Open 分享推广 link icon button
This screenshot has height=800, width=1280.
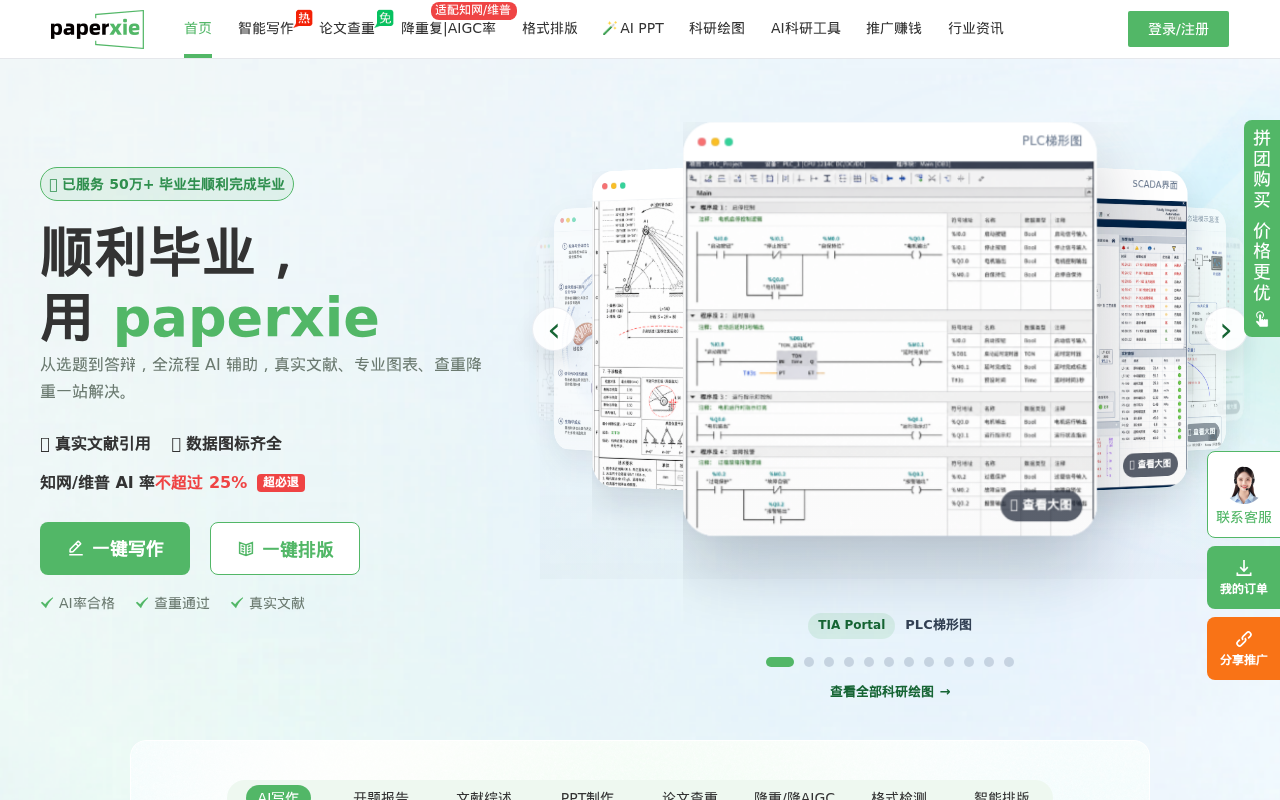pos(1244,648)
